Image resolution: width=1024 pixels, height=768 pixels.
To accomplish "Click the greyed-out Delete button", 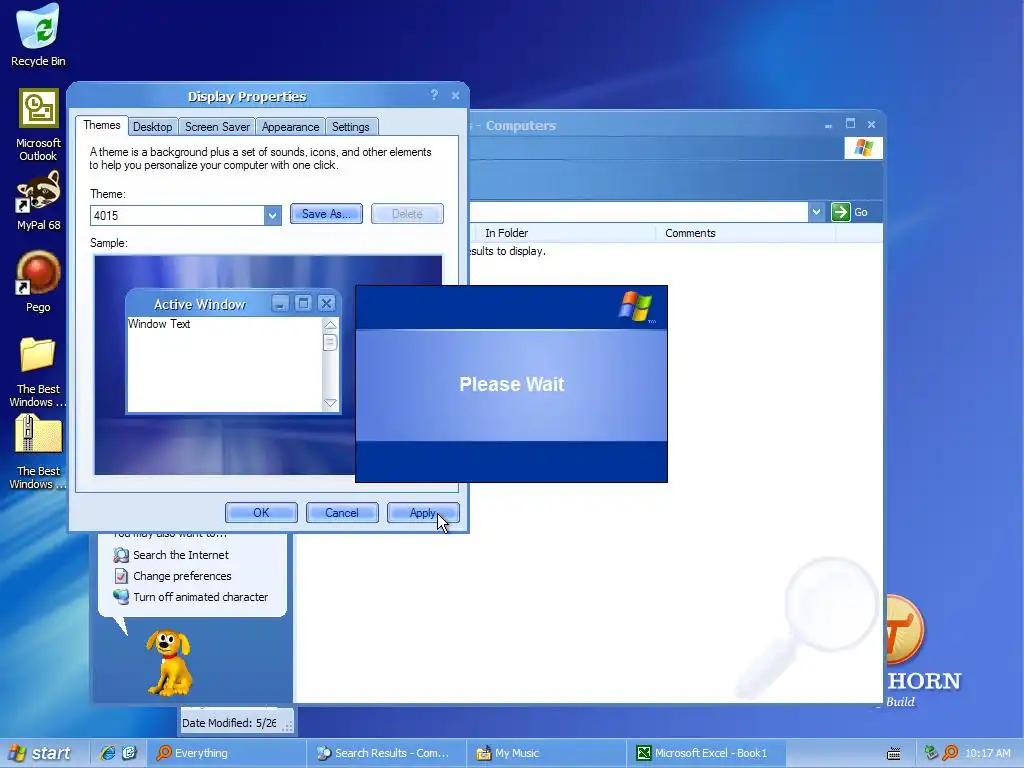I will click(x=407, y=214).
